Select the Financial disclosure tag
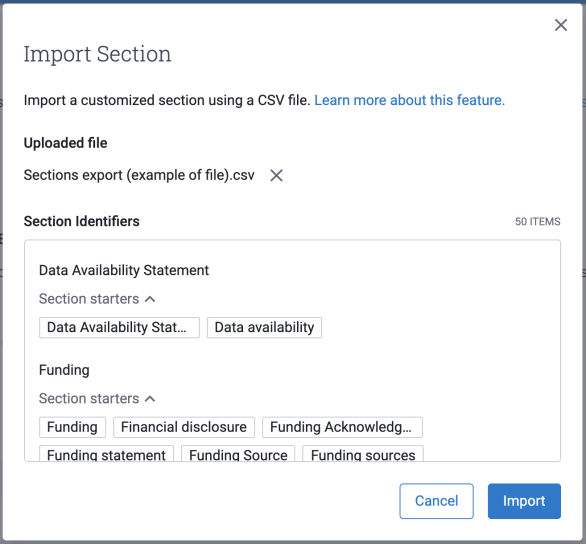 coord(184,427)
